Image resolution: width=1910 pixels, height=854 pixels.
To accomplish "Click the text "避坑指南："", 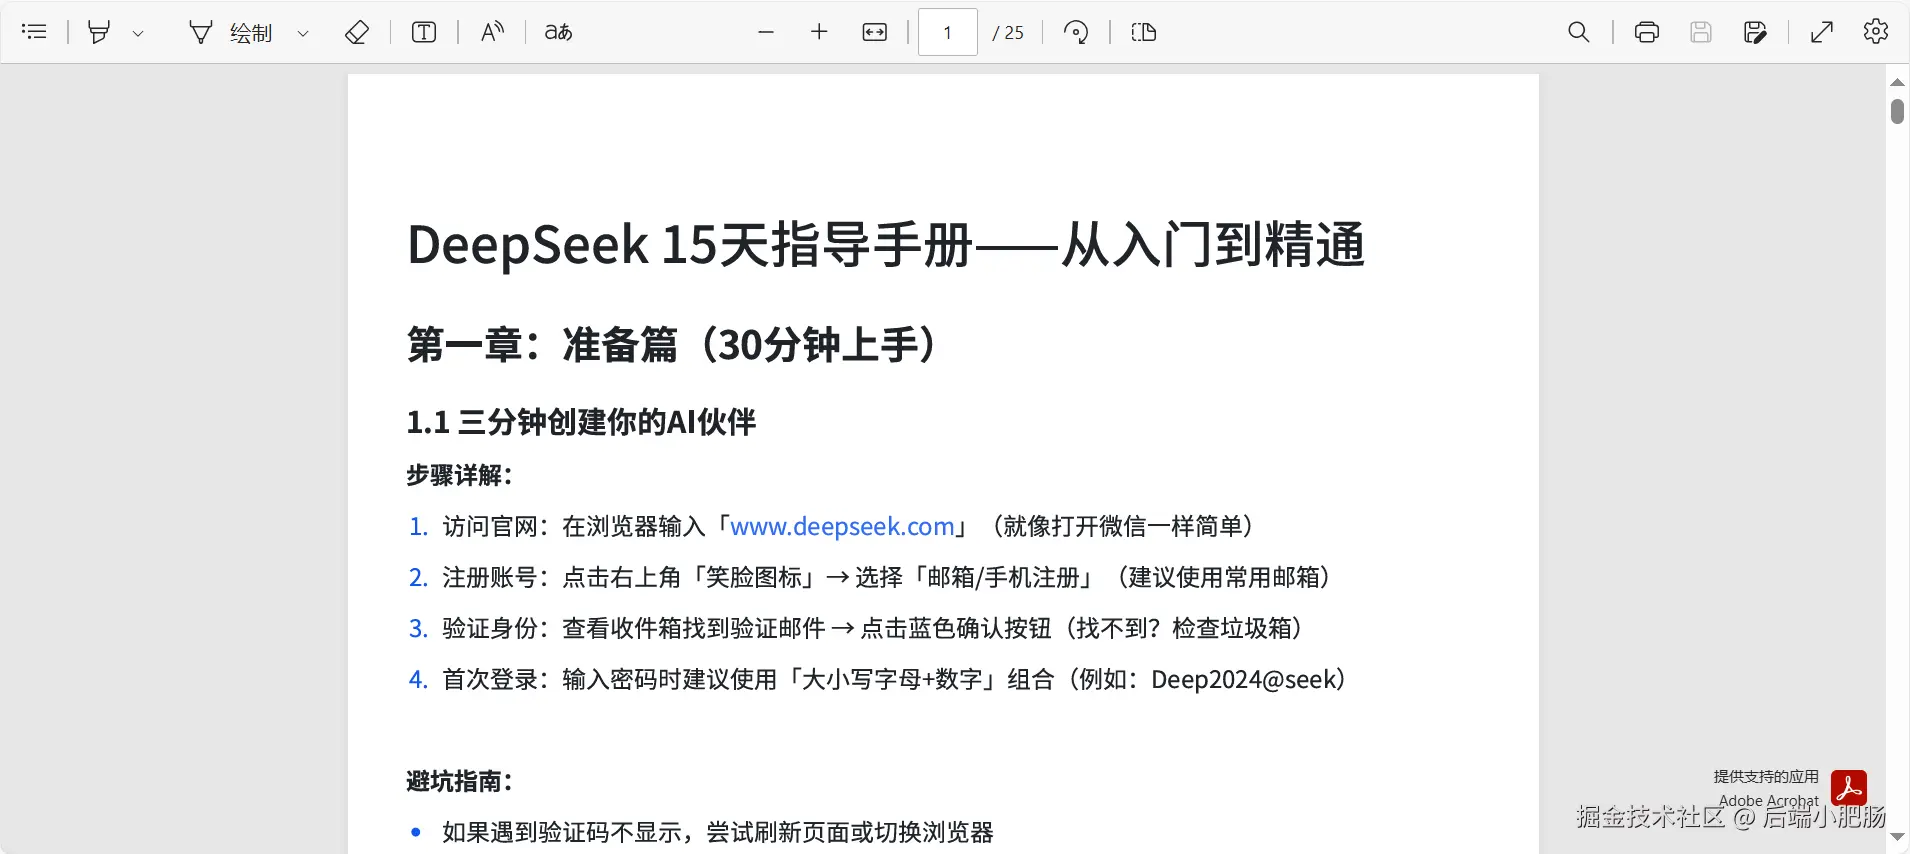I will pyautogui.click(x=460, y=781).
